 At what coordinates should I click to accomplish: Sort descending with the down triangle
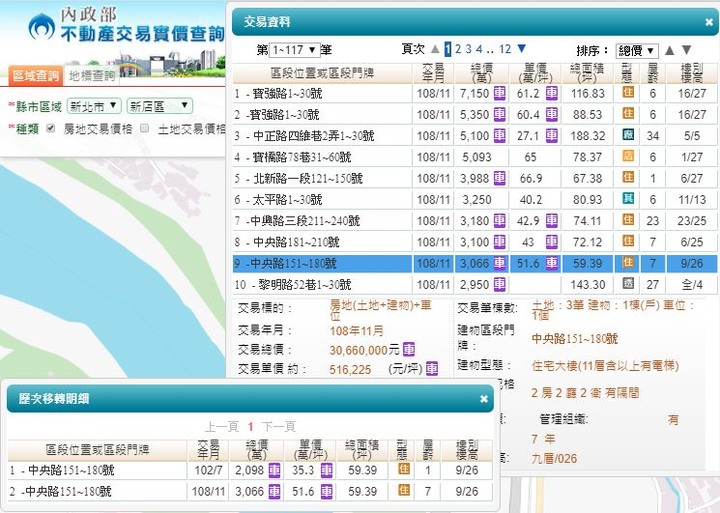686,50
